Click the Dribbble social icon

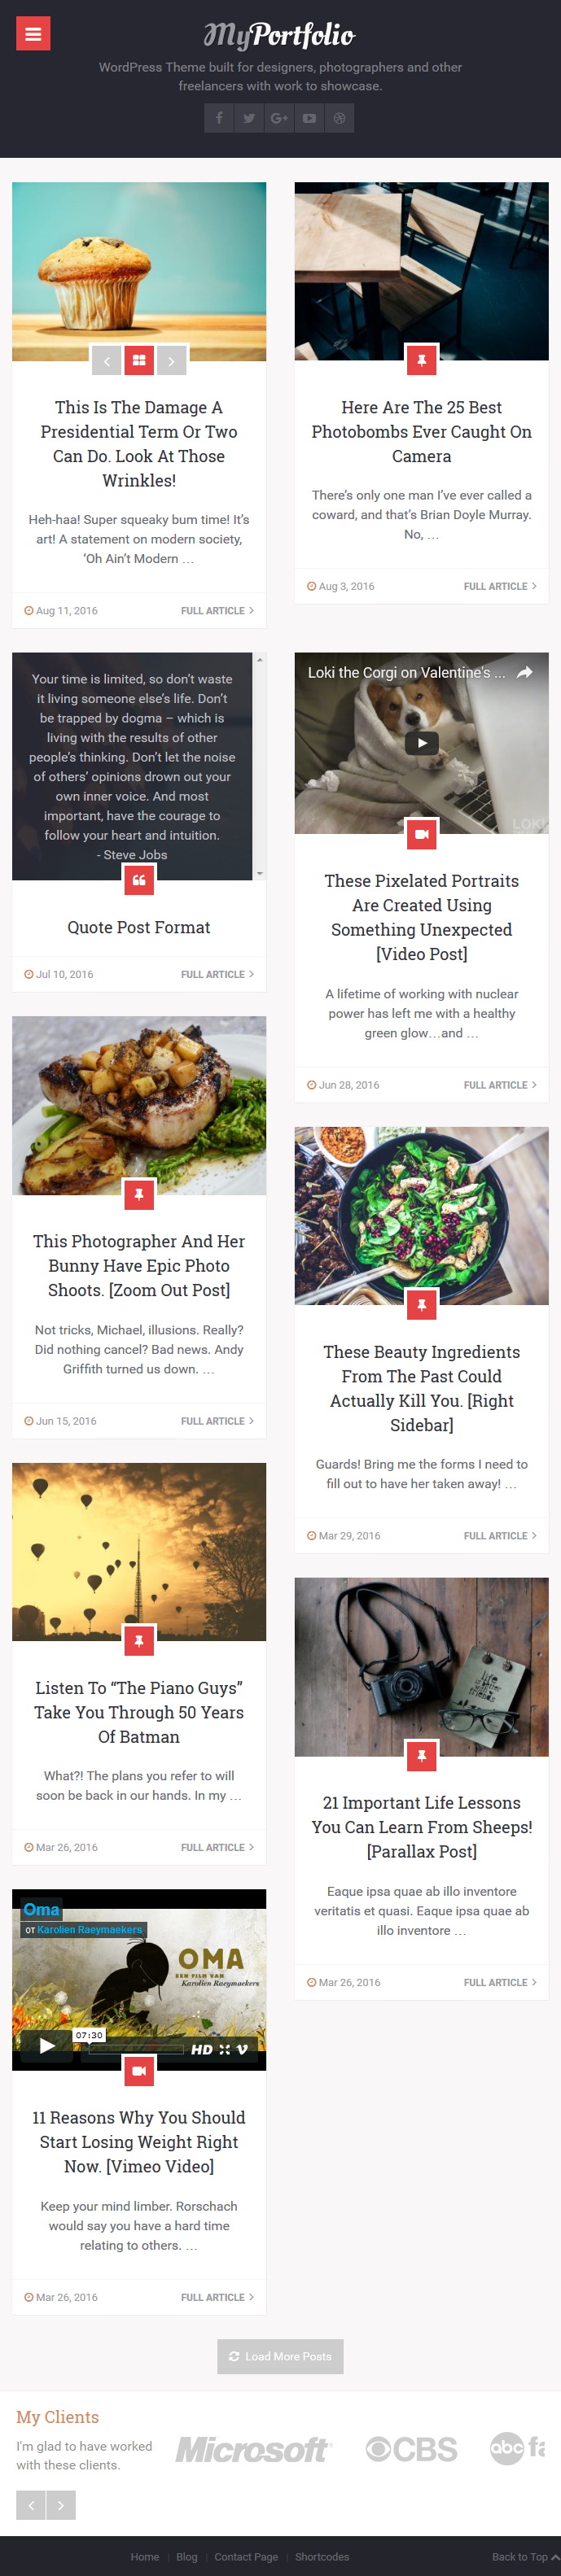(339, 118)
